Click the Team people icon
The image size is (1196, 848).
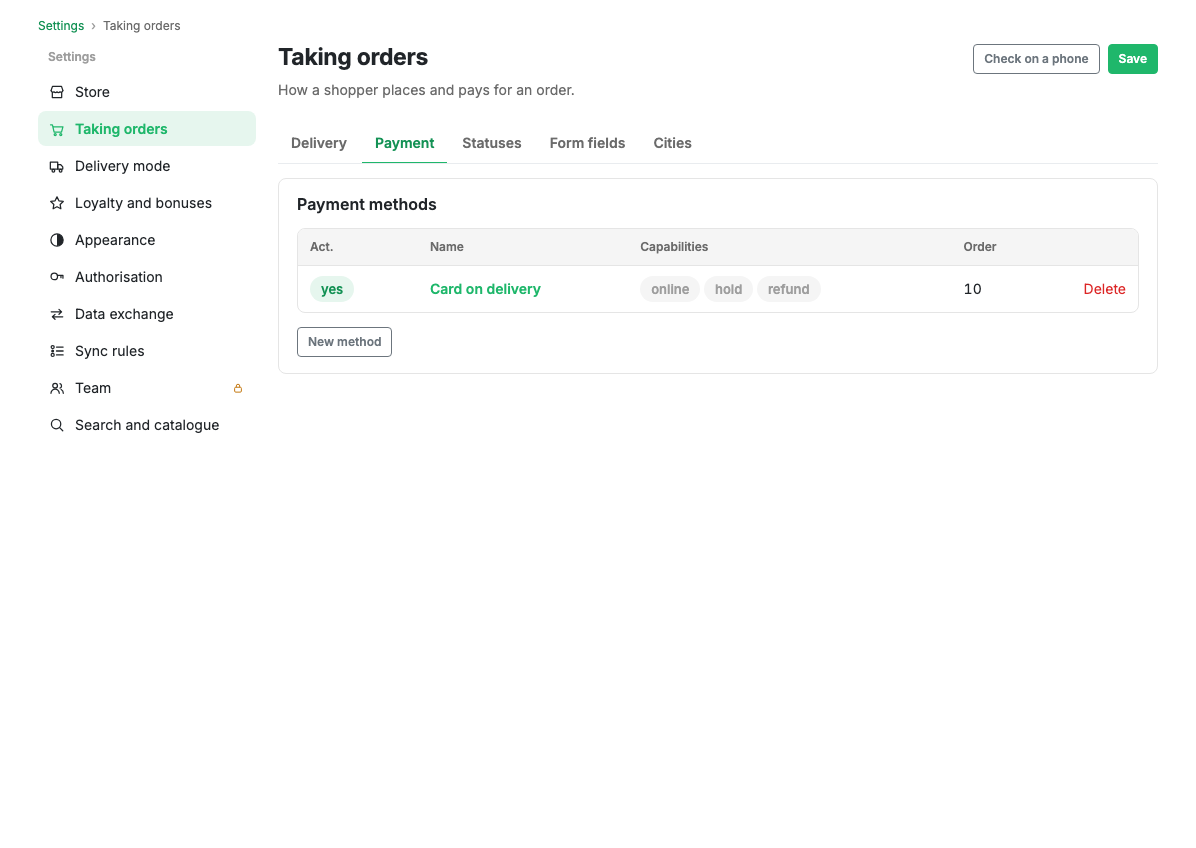[x=56, y=388]
